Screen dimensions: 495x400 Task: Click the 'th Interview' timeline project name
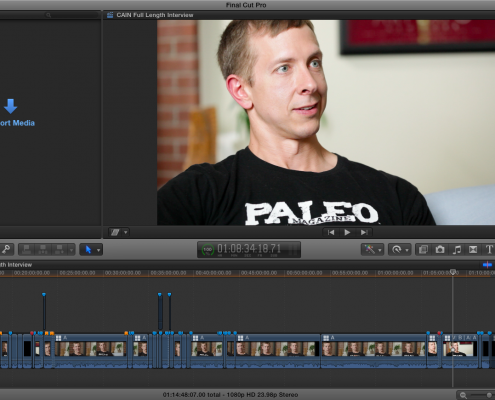pos(16,265)
